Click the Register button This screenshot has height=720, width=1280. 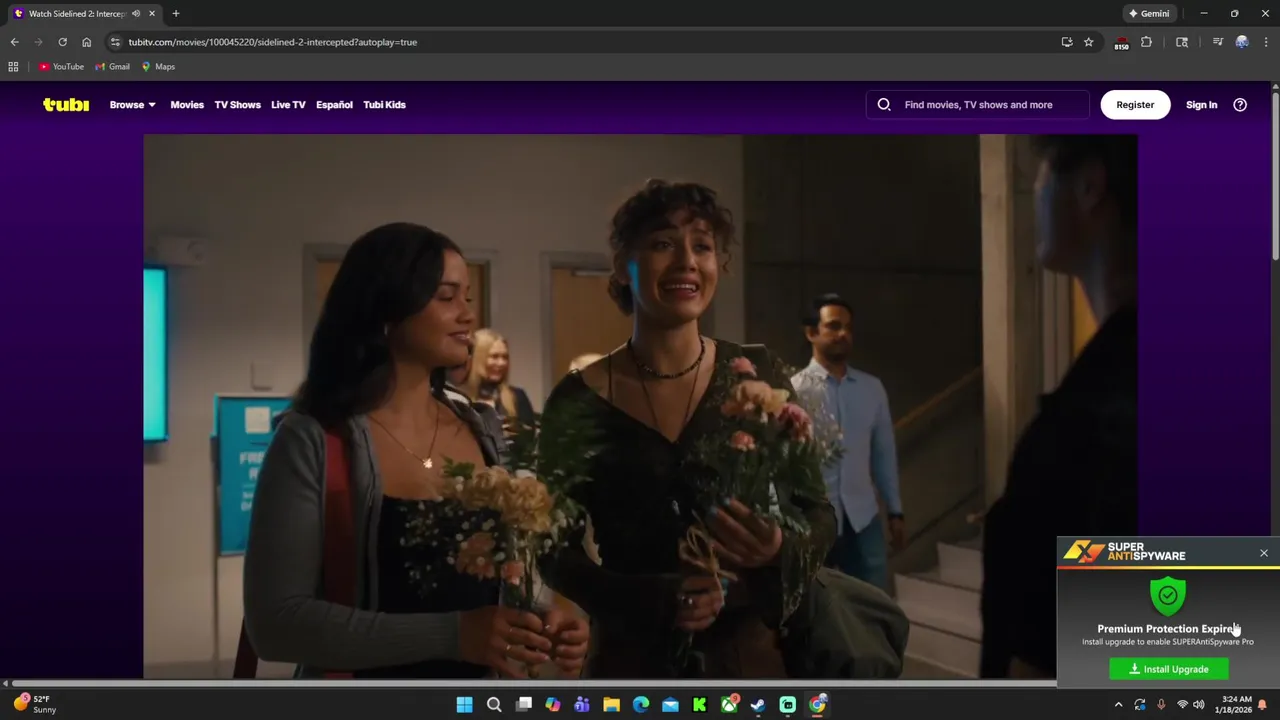coord(1135,104)
